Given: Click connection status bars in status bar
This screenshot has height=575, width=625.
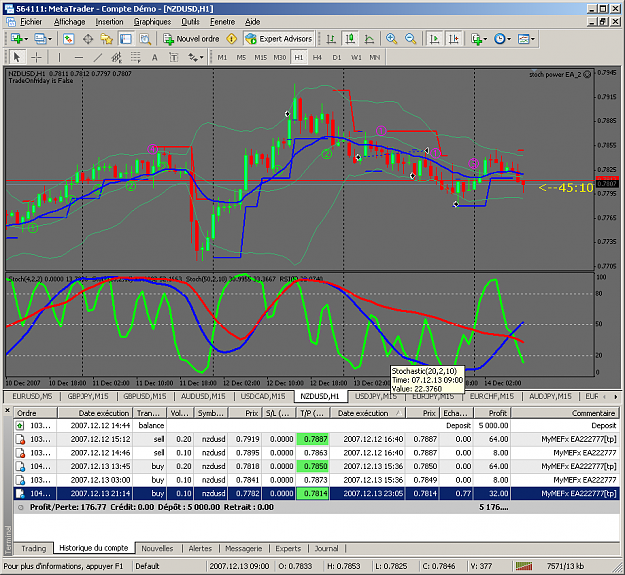Looking at the screenshot, I should [524, 566].
